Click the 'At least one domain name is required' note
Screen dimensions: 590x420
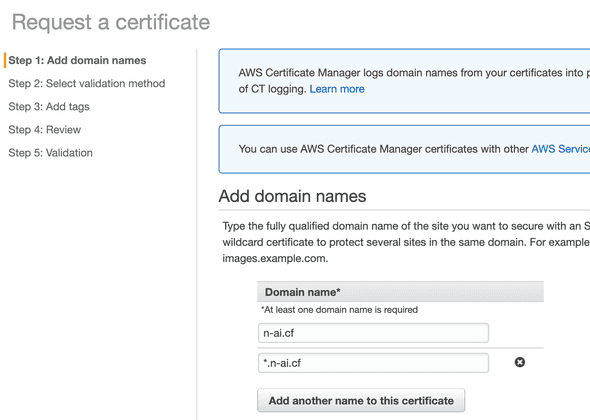(x=339, y=310)
